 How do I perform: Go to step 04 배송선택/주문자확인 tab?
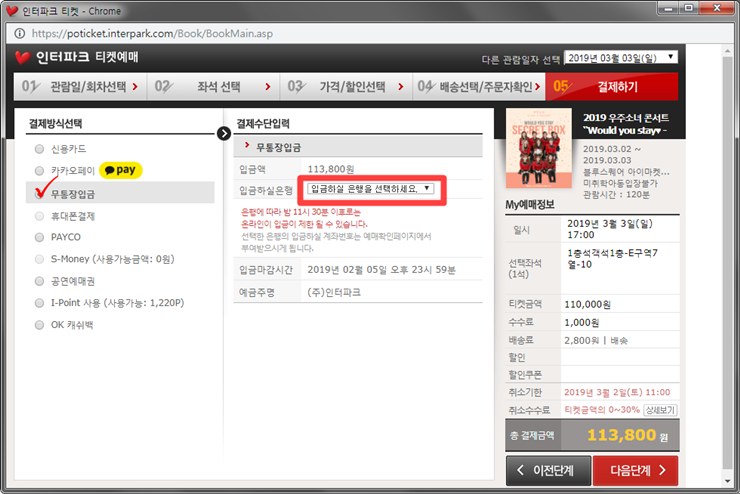coord(479,87)
